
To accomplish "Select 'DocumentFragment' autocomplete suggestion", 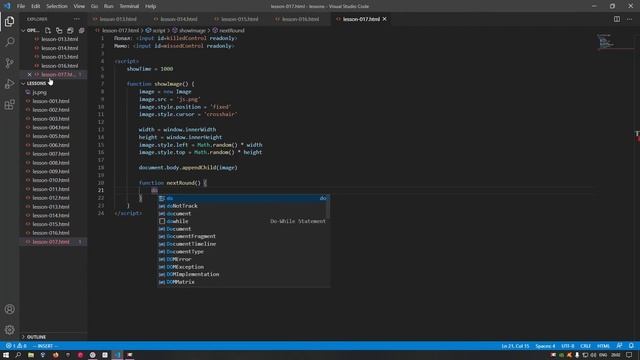I will (243, 236).
